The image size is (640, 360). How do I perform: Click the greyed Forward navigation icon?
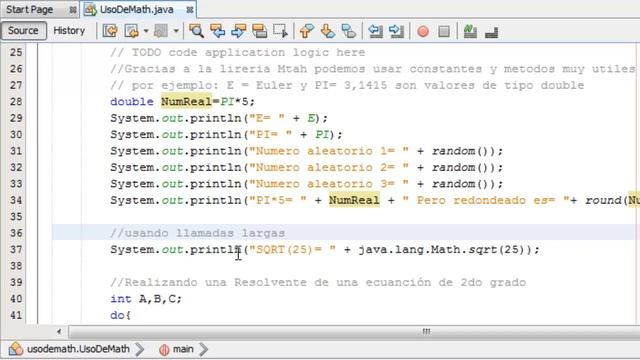point(161,31)
